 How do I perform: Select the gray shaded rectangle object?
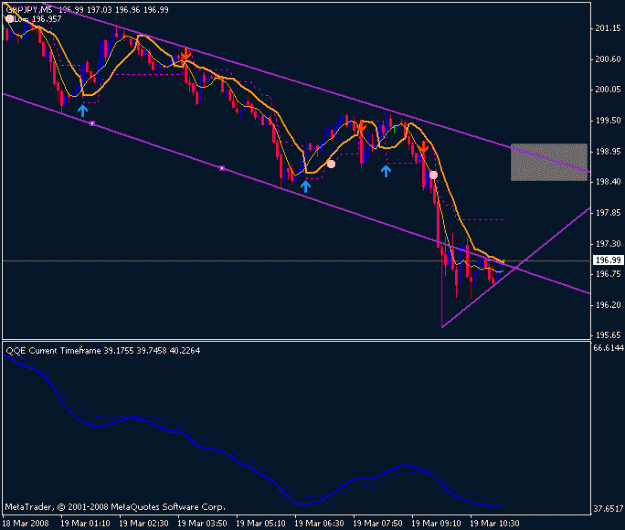(549, 162)
